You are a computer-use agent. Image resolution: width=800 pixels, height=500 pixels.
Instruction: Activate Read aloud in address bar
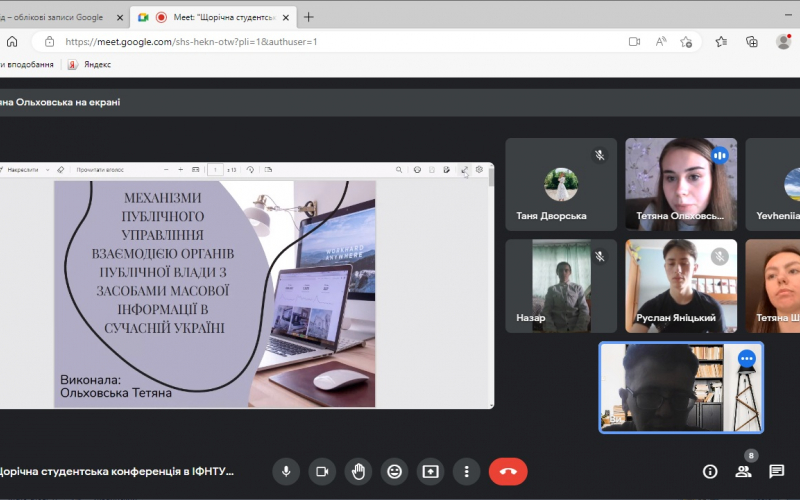coord(661,42)
